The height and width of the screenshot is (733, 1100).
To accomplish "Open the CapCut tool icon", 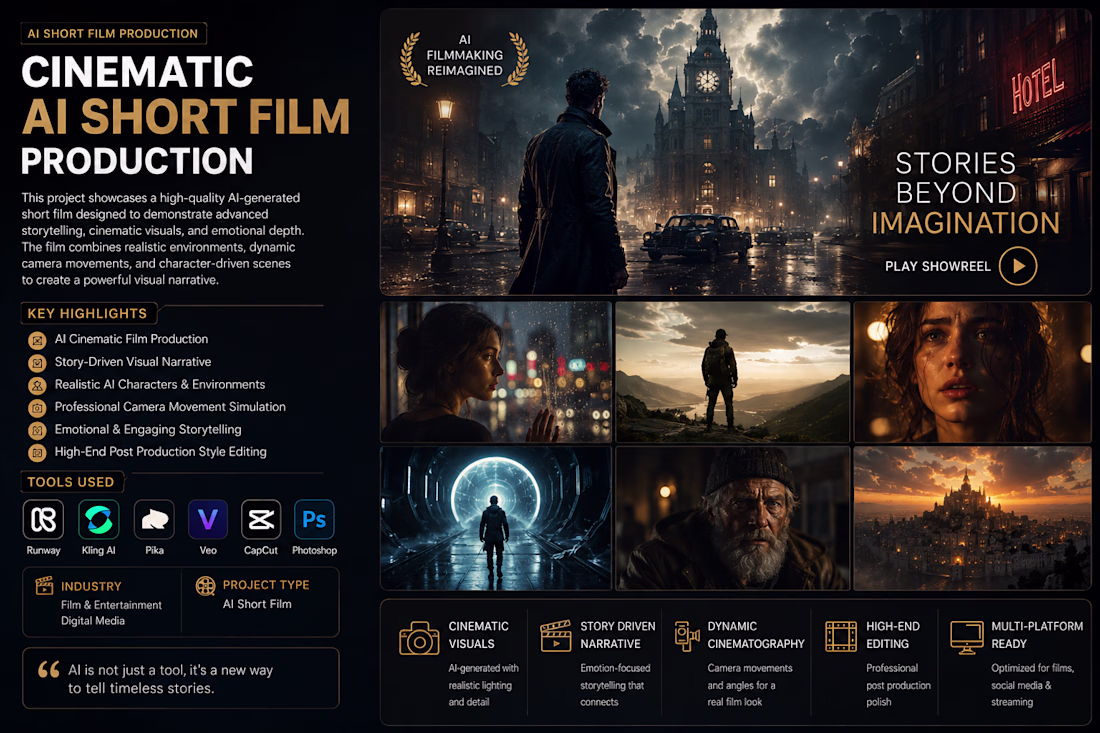I will click(261, 520).
